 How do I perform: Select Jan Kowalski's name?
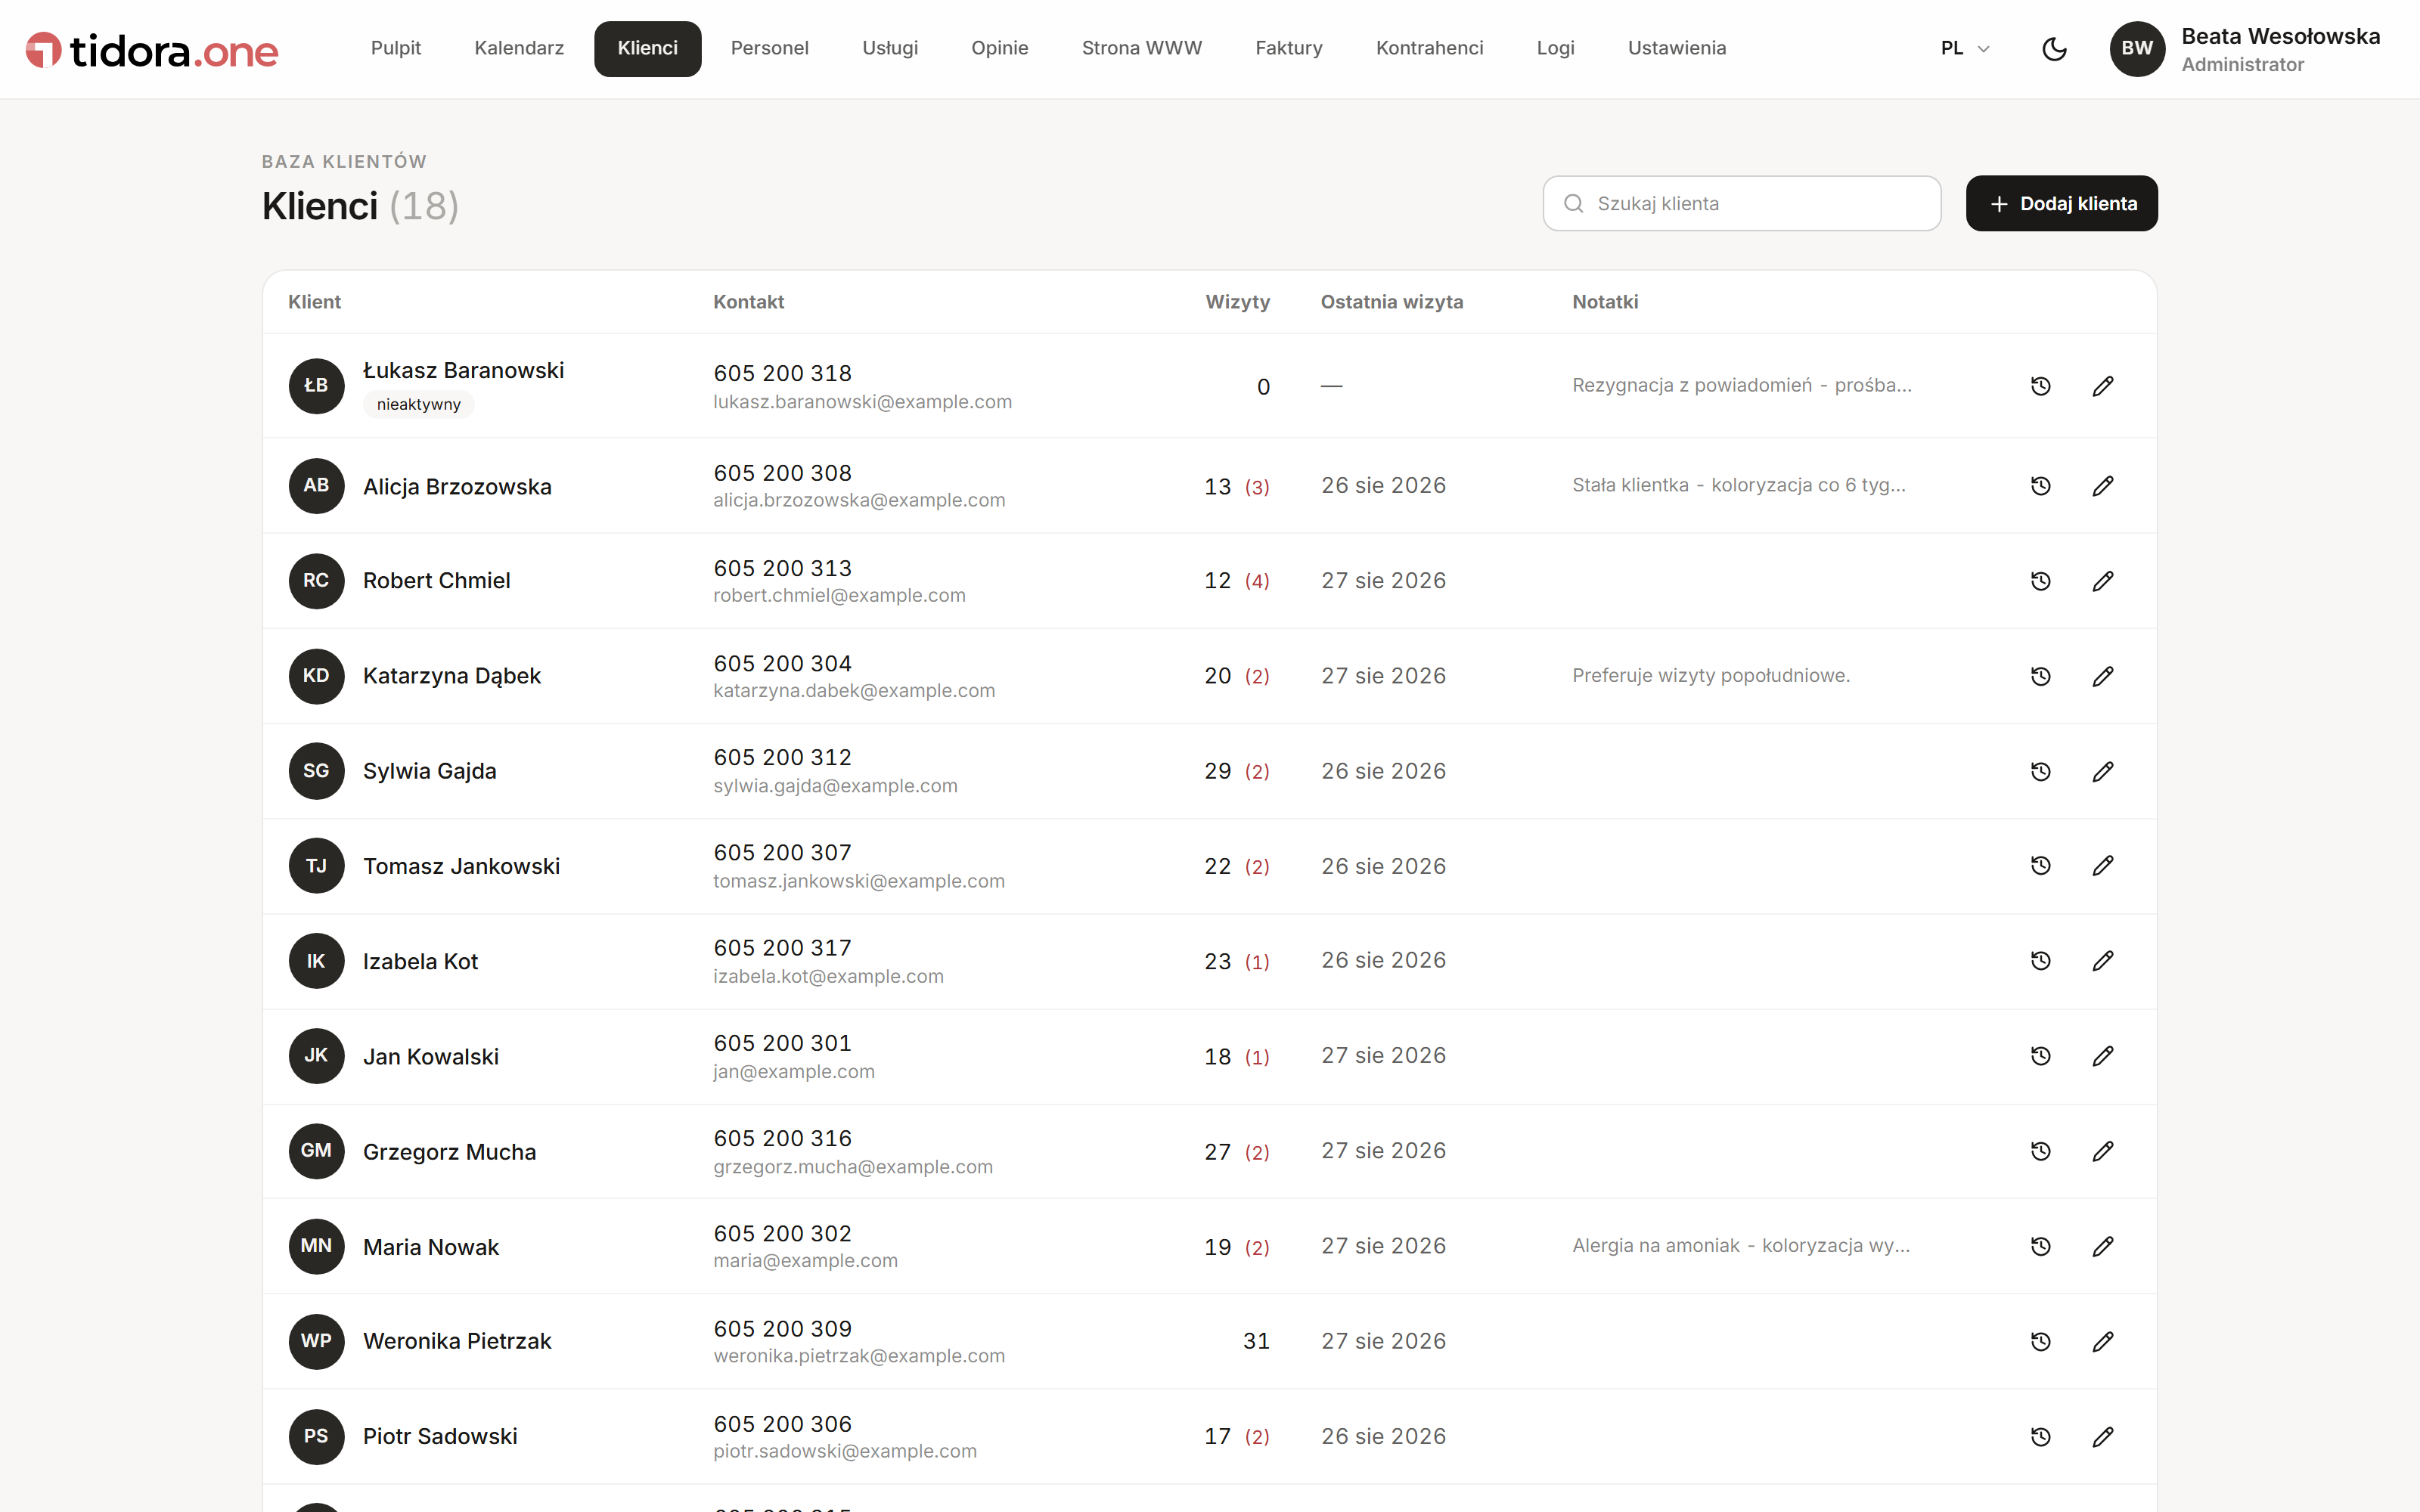coord(431,1057)
